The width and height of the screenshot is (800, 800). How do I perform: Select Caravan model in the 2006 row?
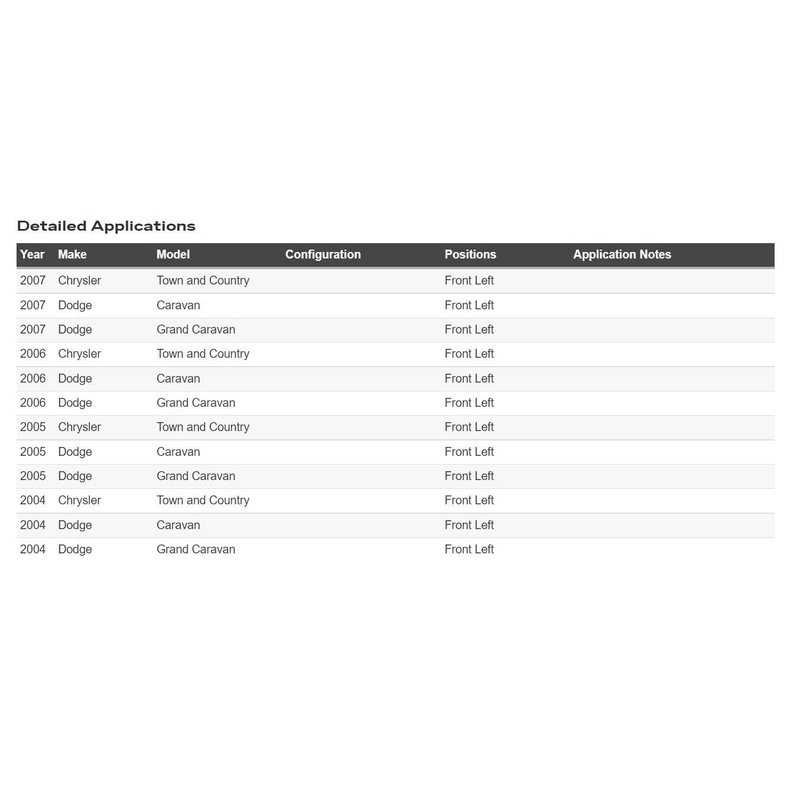coord(178,379)
